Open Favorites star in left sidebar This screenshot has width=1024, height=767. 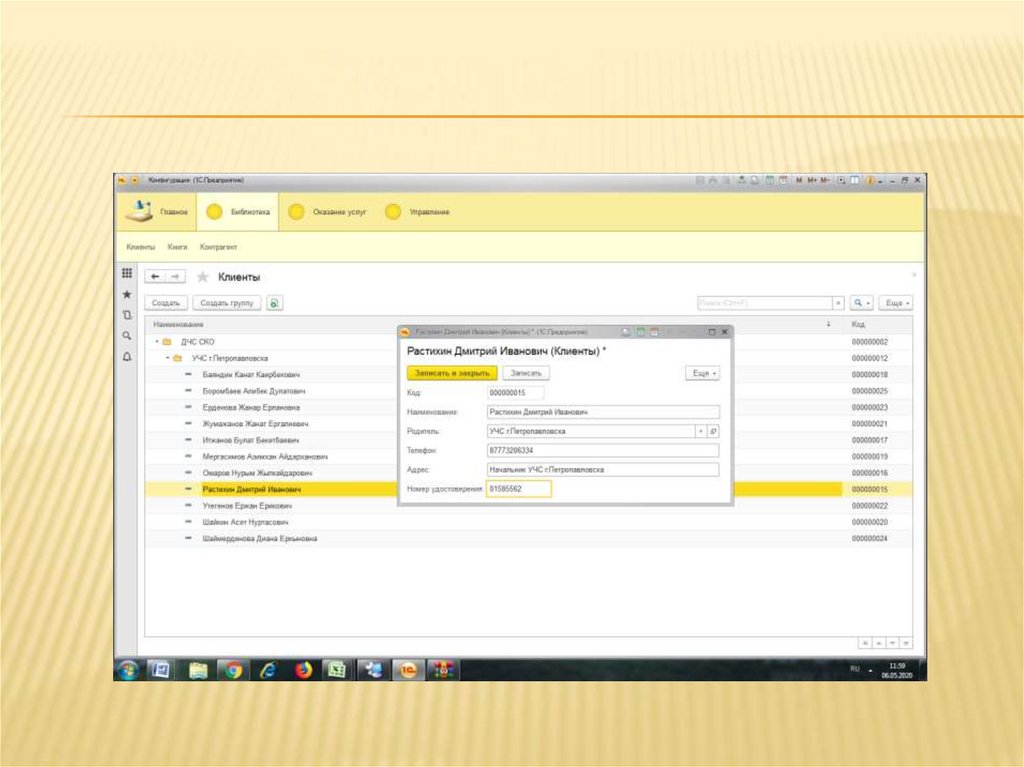point(127,295)
